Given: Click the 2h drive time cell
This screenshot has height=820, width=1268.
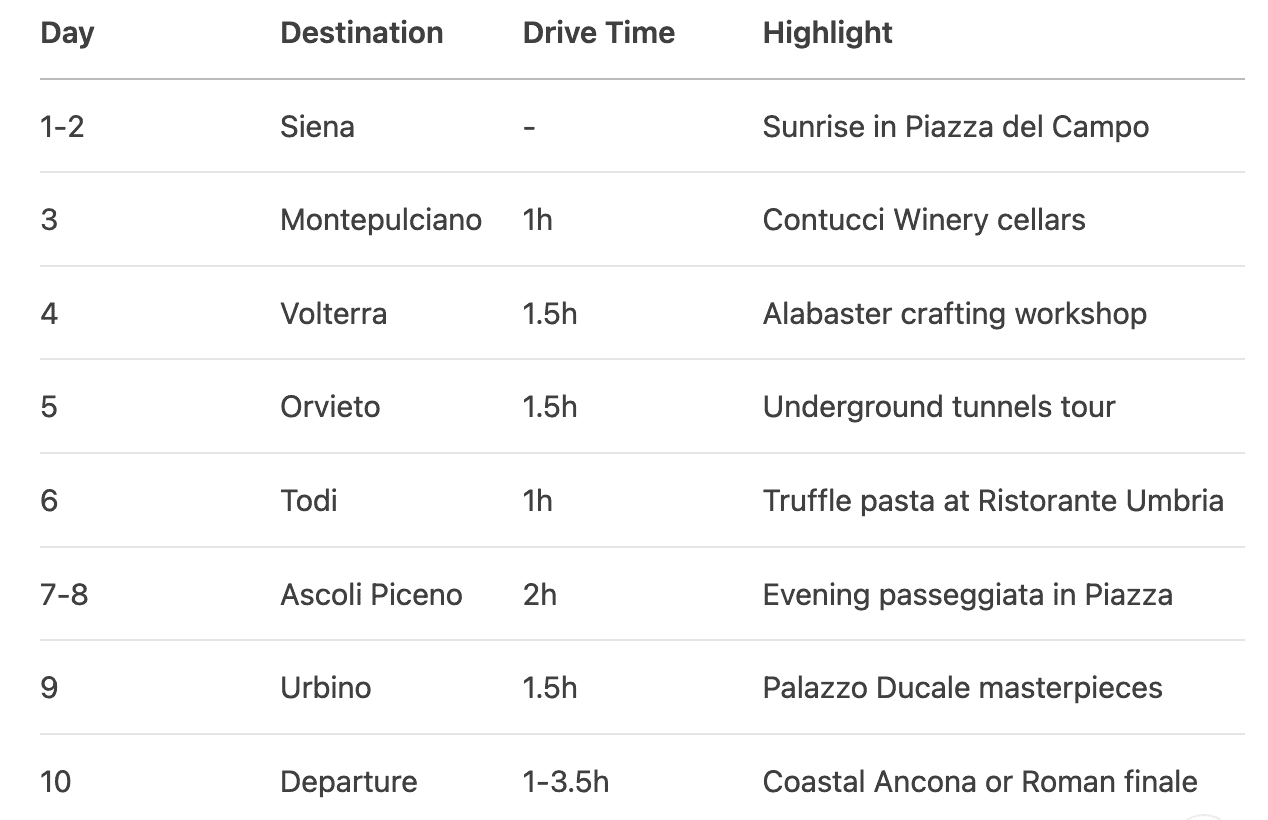Looking at the screenshot, I should [x=539, y=595].
